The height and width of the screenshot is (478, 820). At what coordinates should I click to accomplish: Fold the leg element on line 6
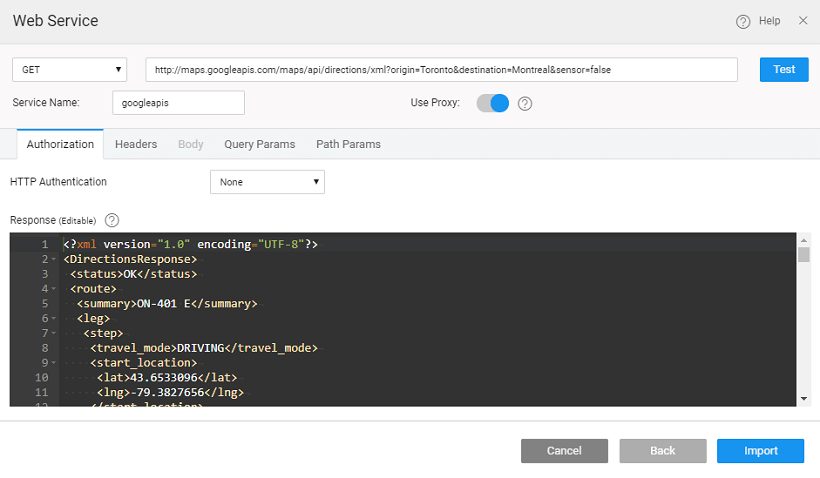click(x=54, y=319)
